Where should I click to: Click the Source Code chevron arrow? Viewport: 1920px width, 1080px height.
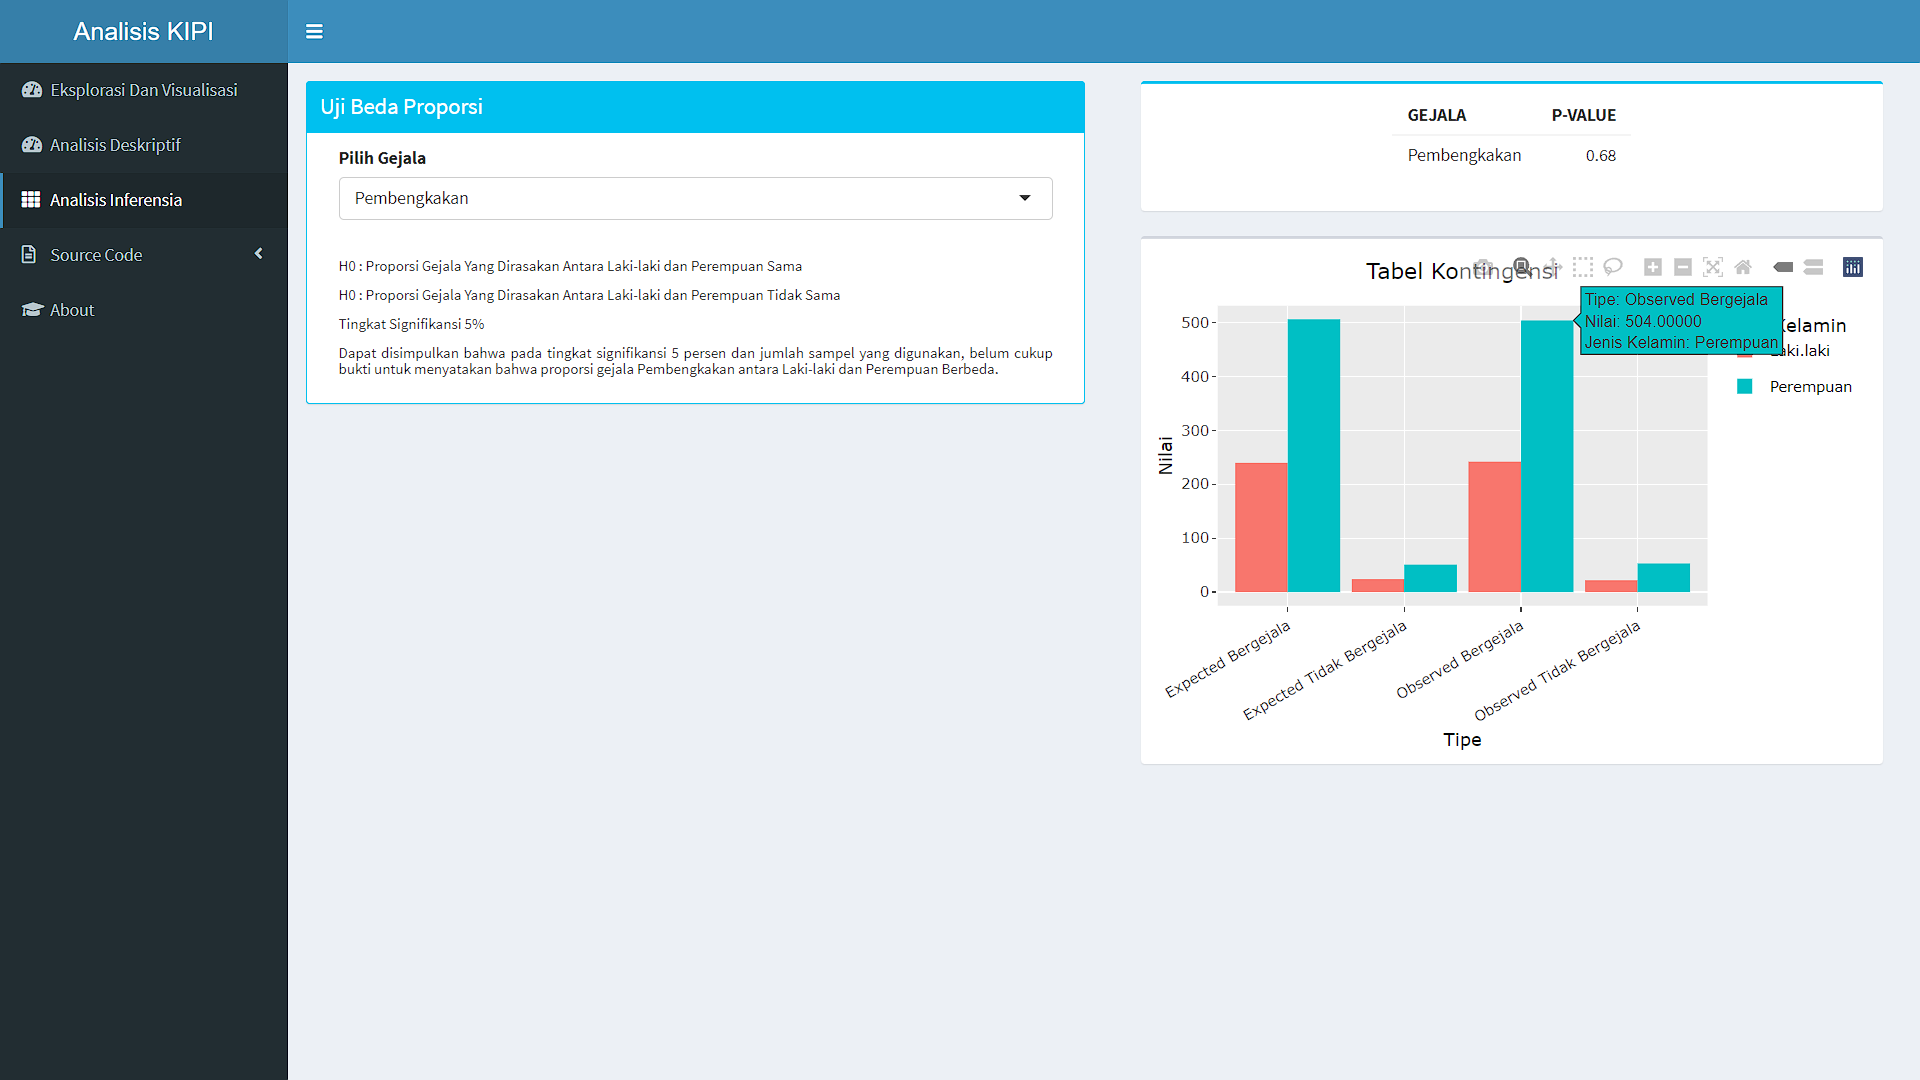(x=259, y=254)
